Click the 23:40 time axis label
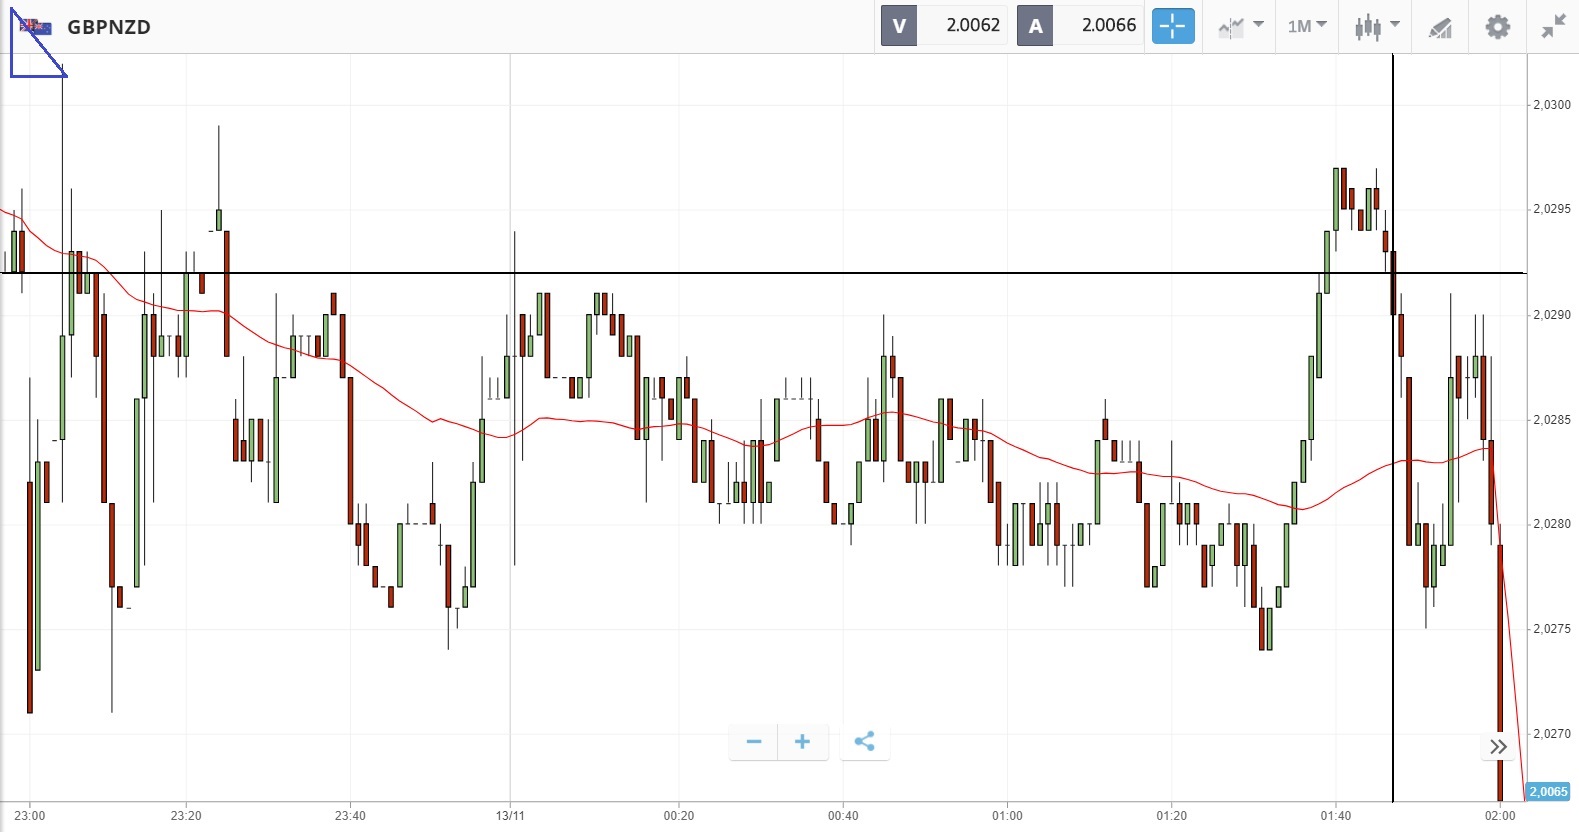This screenshot has width=1579, height=832. coord(350,816)
